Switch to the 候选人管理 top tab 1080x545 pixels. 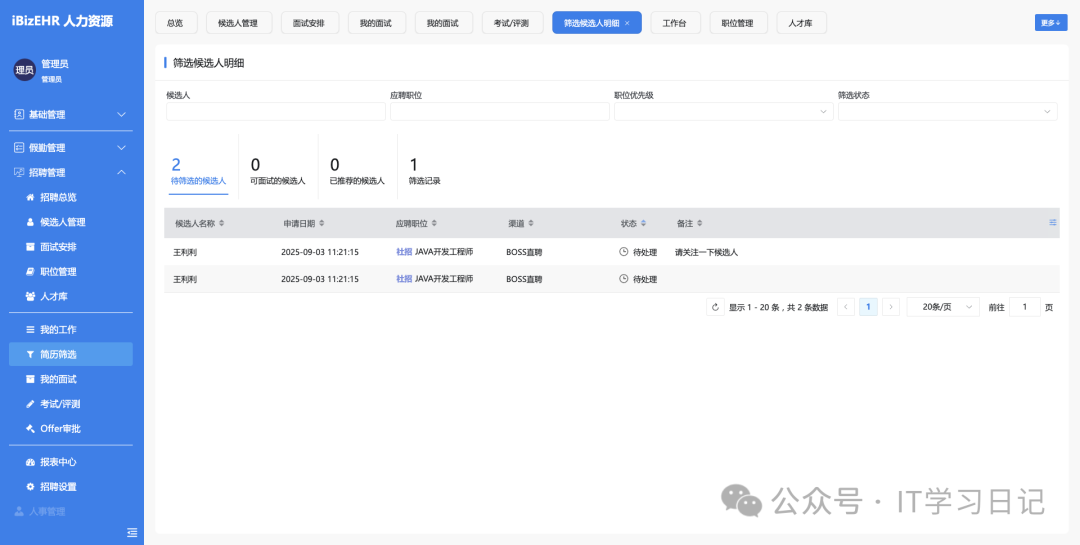coord(238,23)
